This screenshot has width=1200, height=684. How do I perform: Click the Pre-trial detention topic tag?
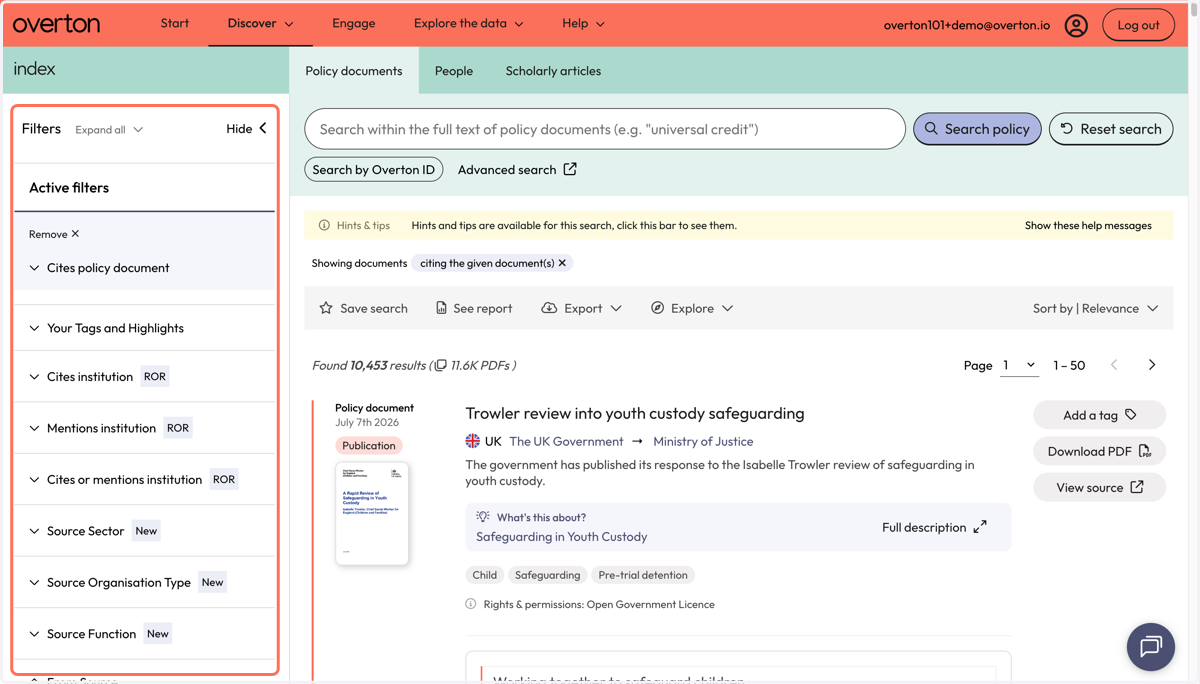pyautogui.click(x=643, y=575)
